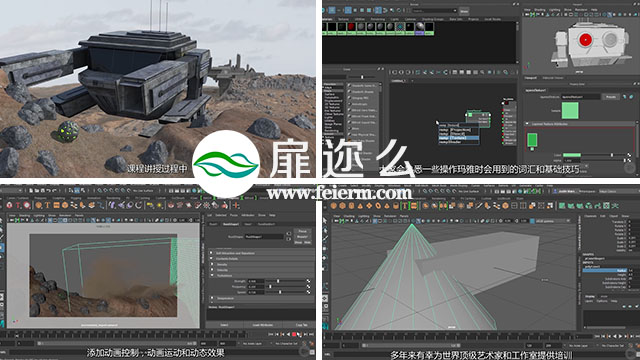Select the red material swatch in Hypershade

(x=351, y=27)
